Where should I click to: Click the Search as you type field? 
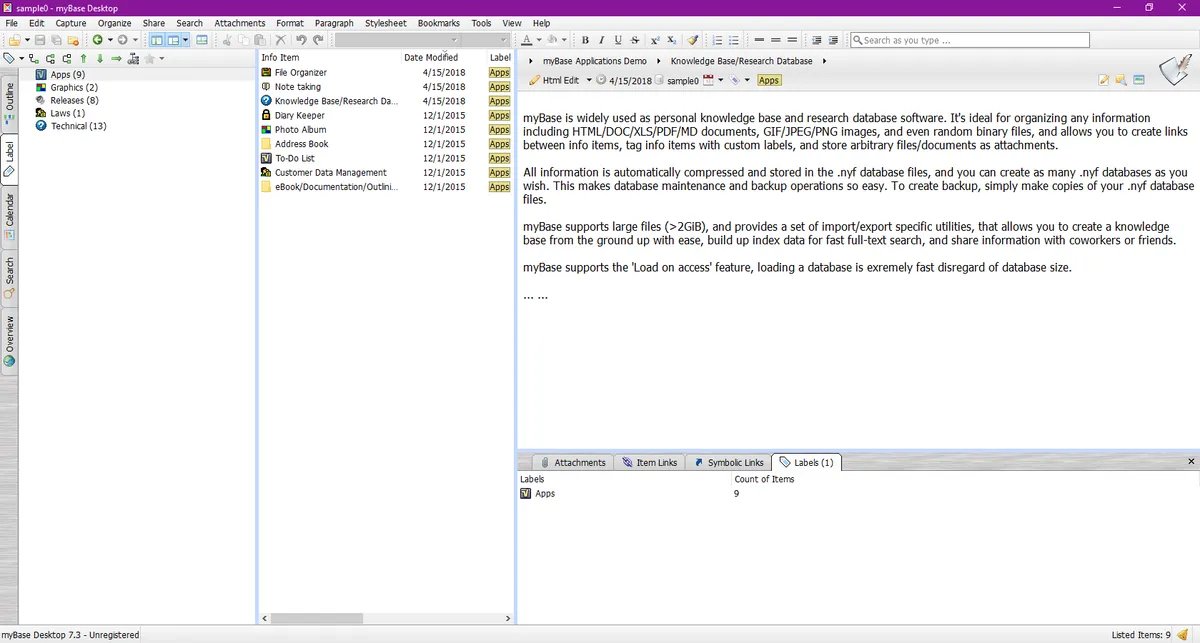969,40
